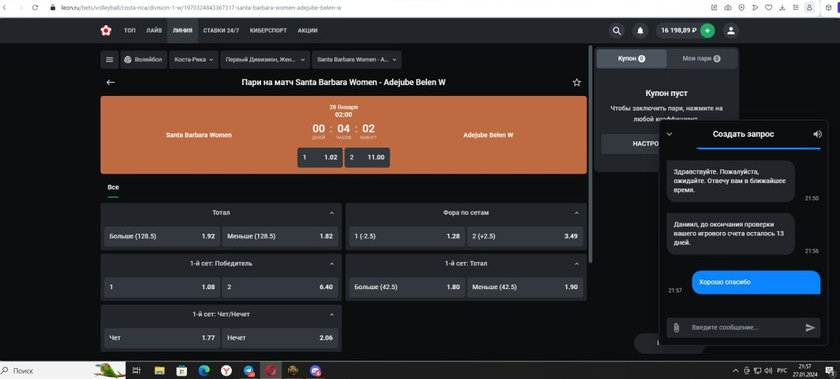This screenshot has width=840, height=379.
Task: Click volume icon in system tray
Action: (768, 370)
